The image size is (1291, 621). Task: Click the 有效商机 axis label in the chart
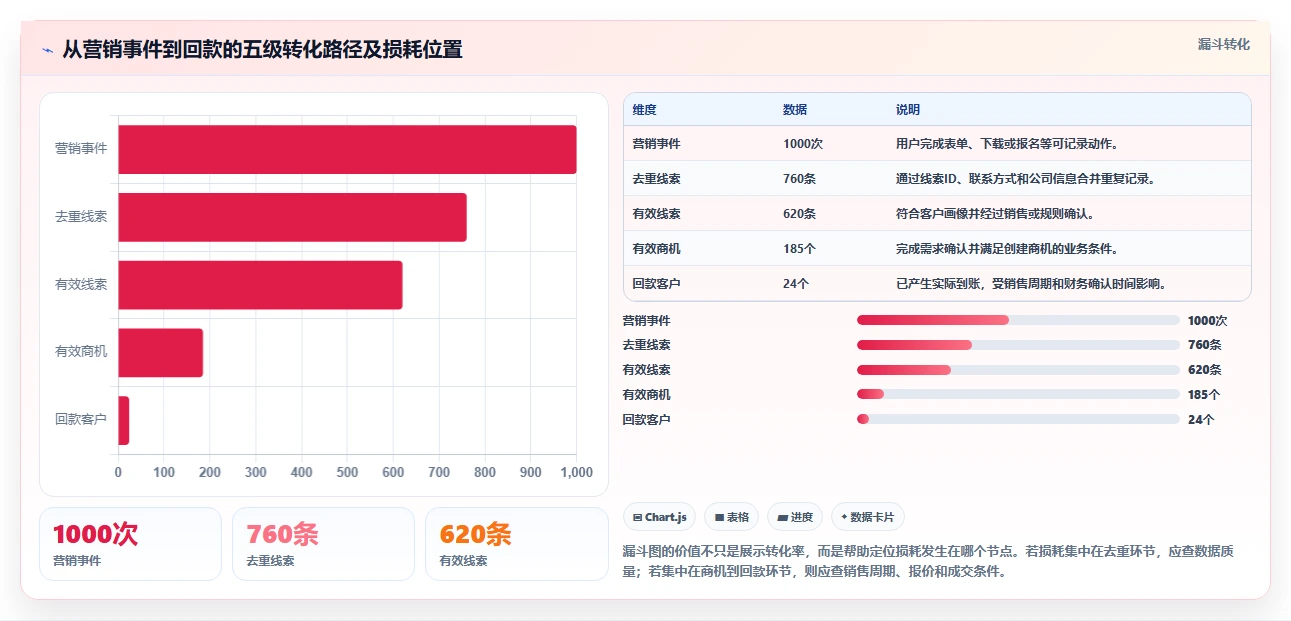[81, 352]
